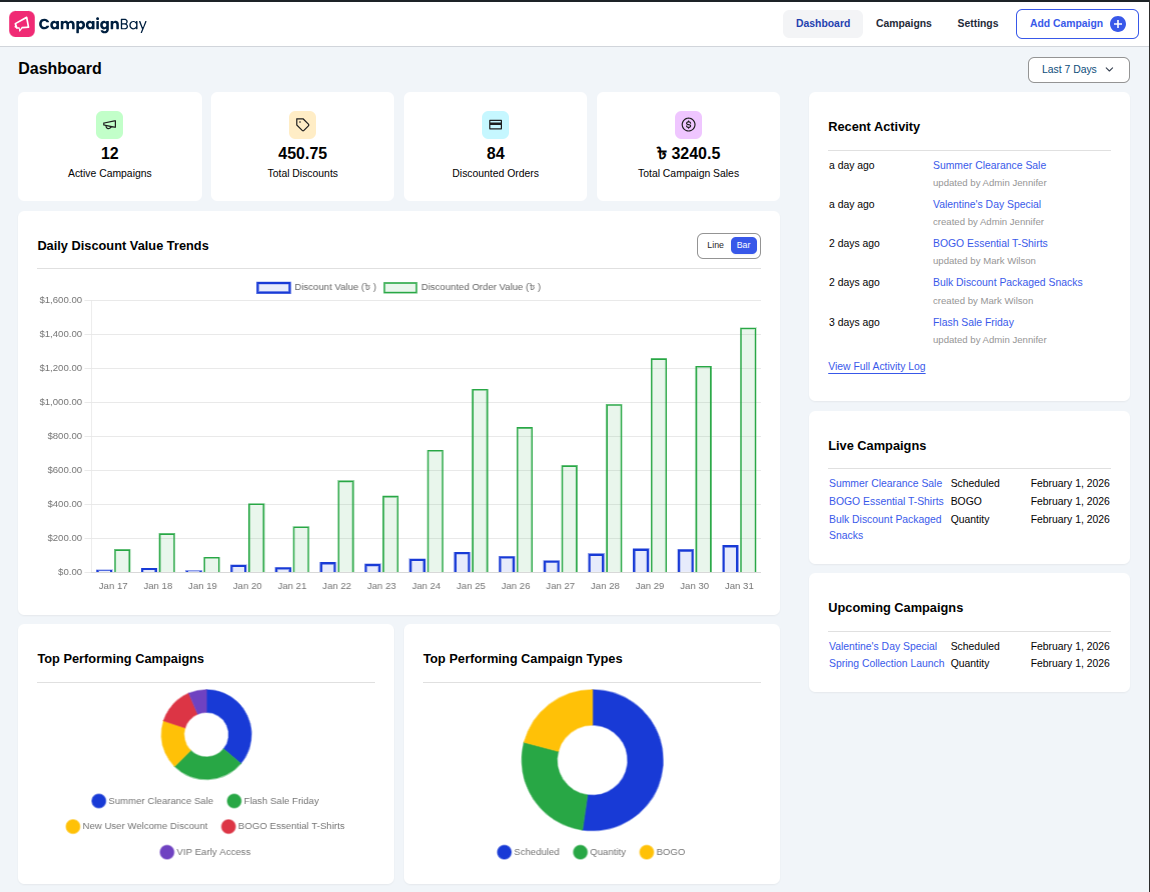Expand the date filter via its chevron arrow

(x=1111, y=70)
